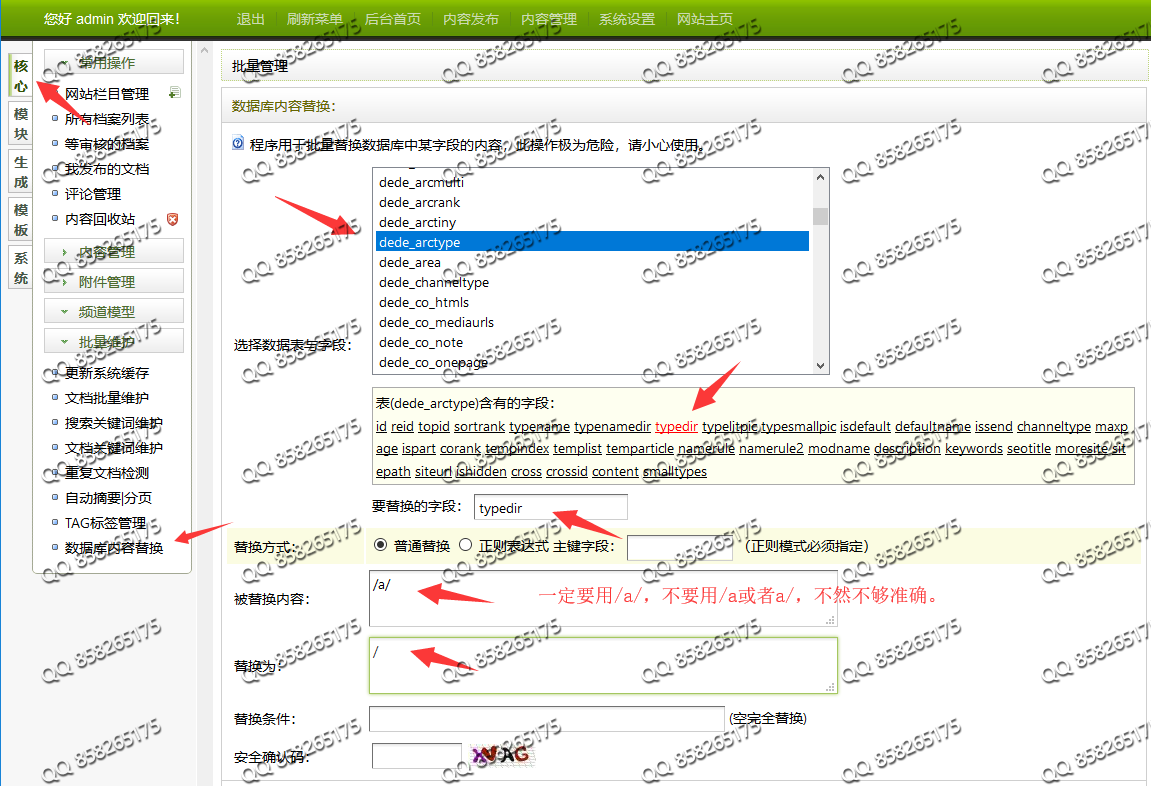Choose the 正则表达式 radio option
The height and width of the screenshot is (786, 1151).
[x=465, y=546]
